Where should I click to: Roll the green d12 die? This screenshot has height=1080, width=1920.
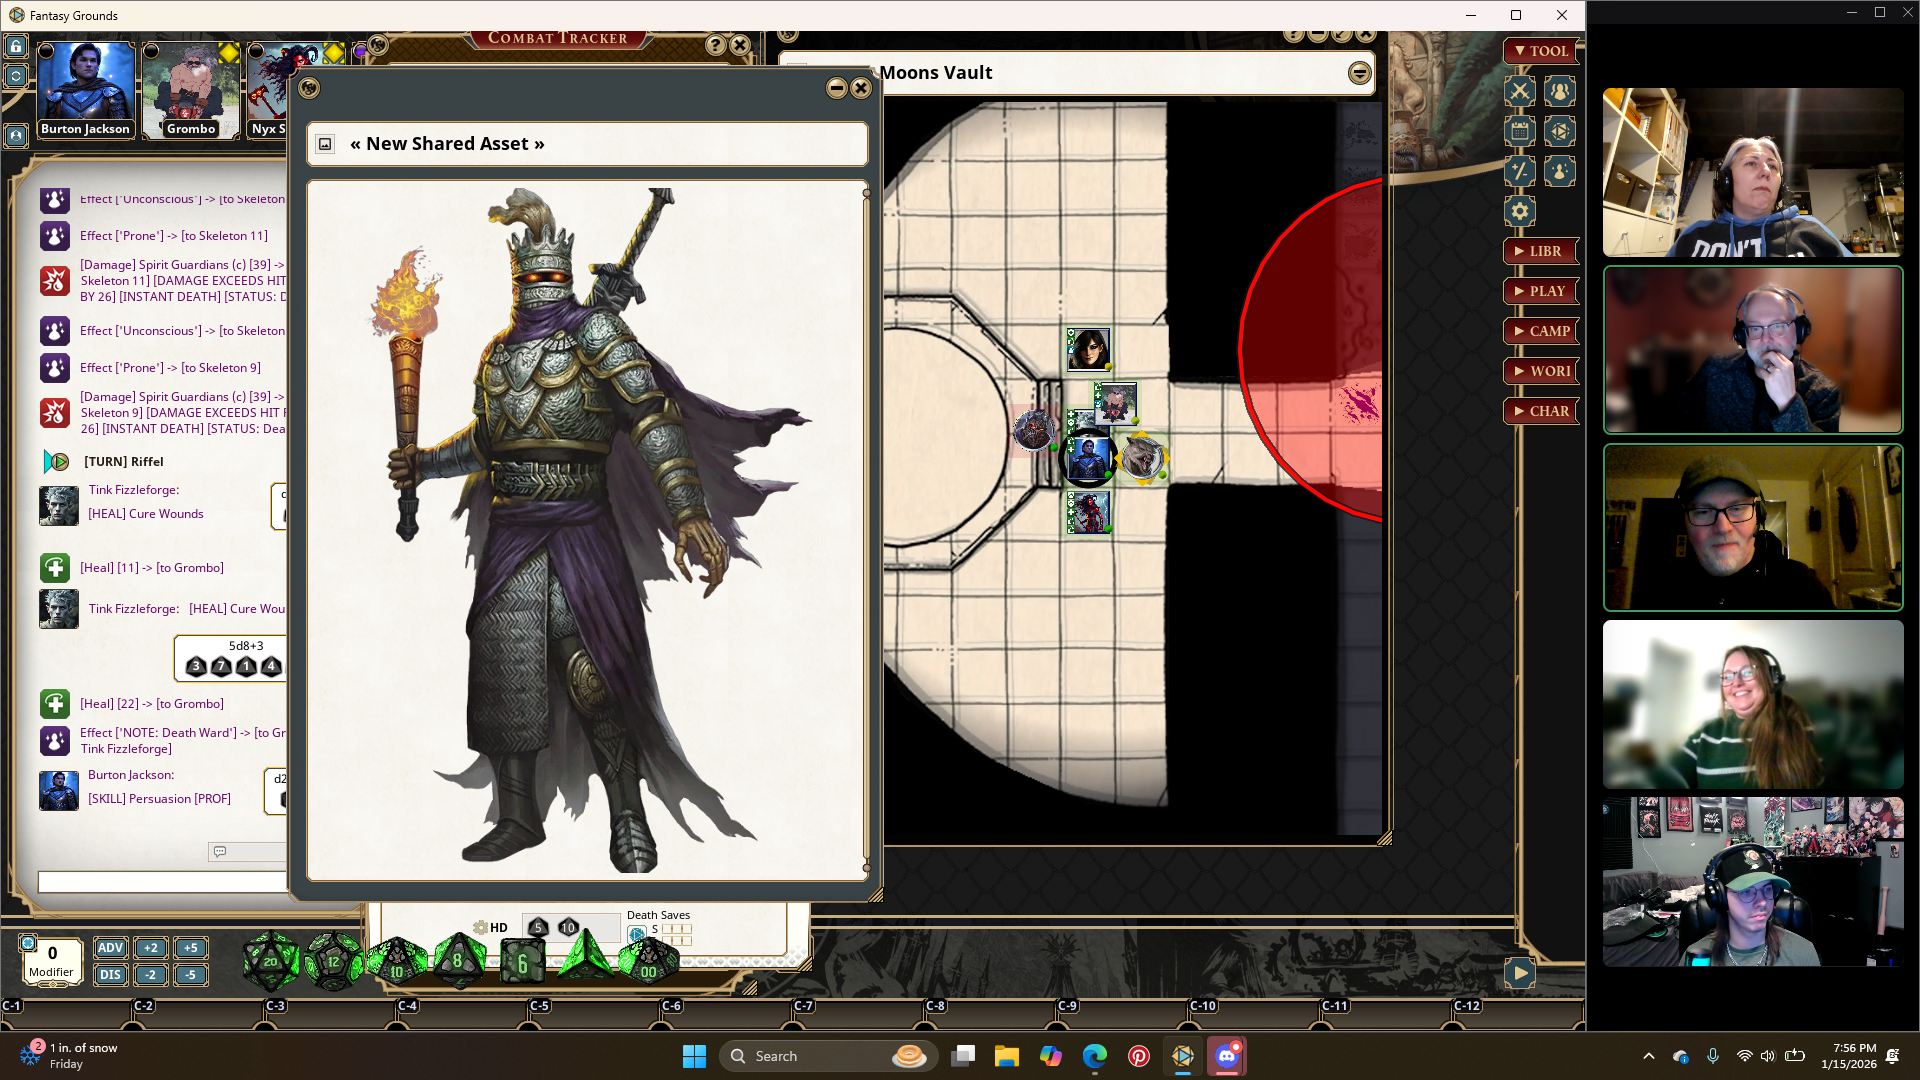(333, 961)
